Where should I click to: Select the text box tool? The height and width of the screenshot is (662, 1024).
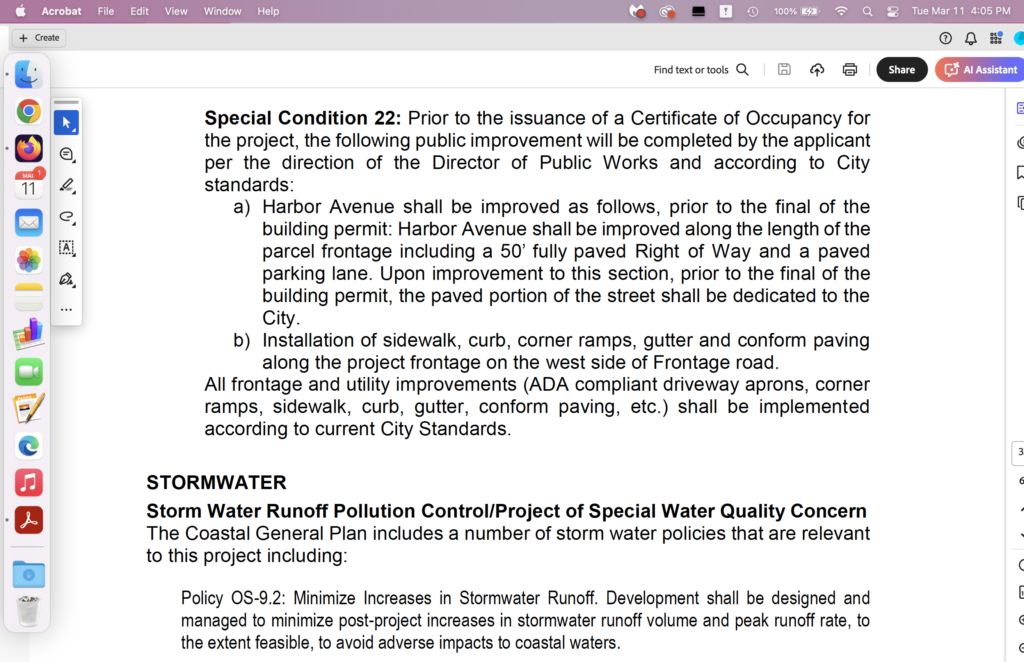67,248
